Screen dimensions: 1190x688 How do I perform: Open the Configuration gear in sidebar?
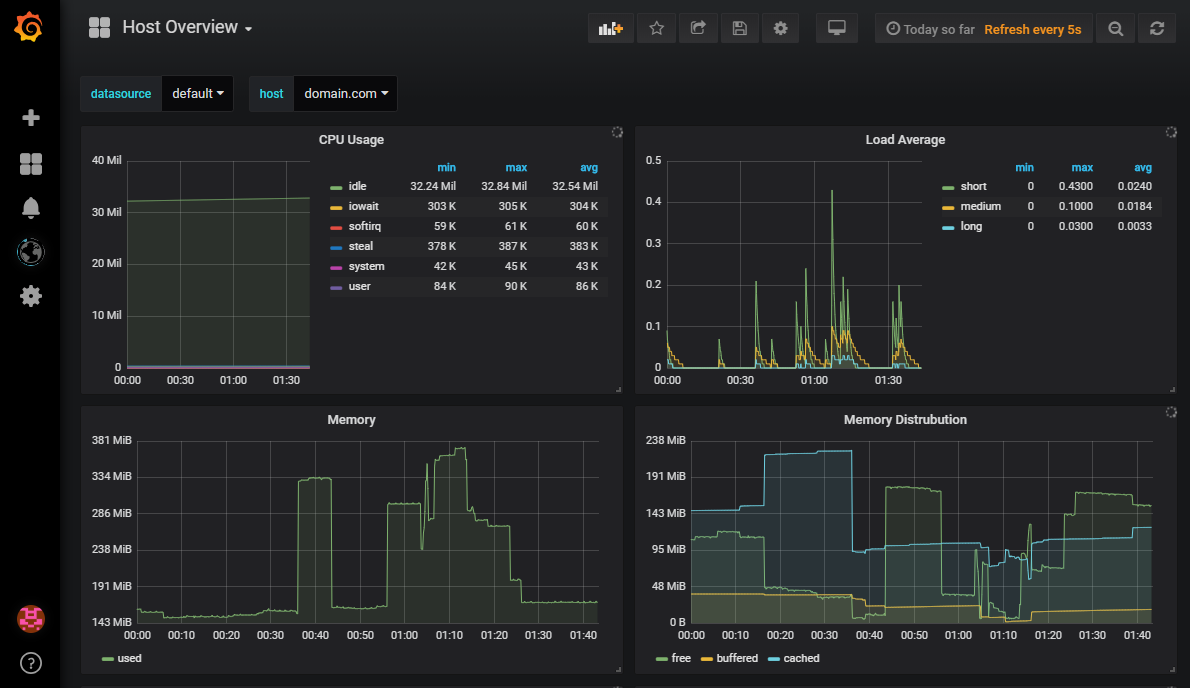31,296
